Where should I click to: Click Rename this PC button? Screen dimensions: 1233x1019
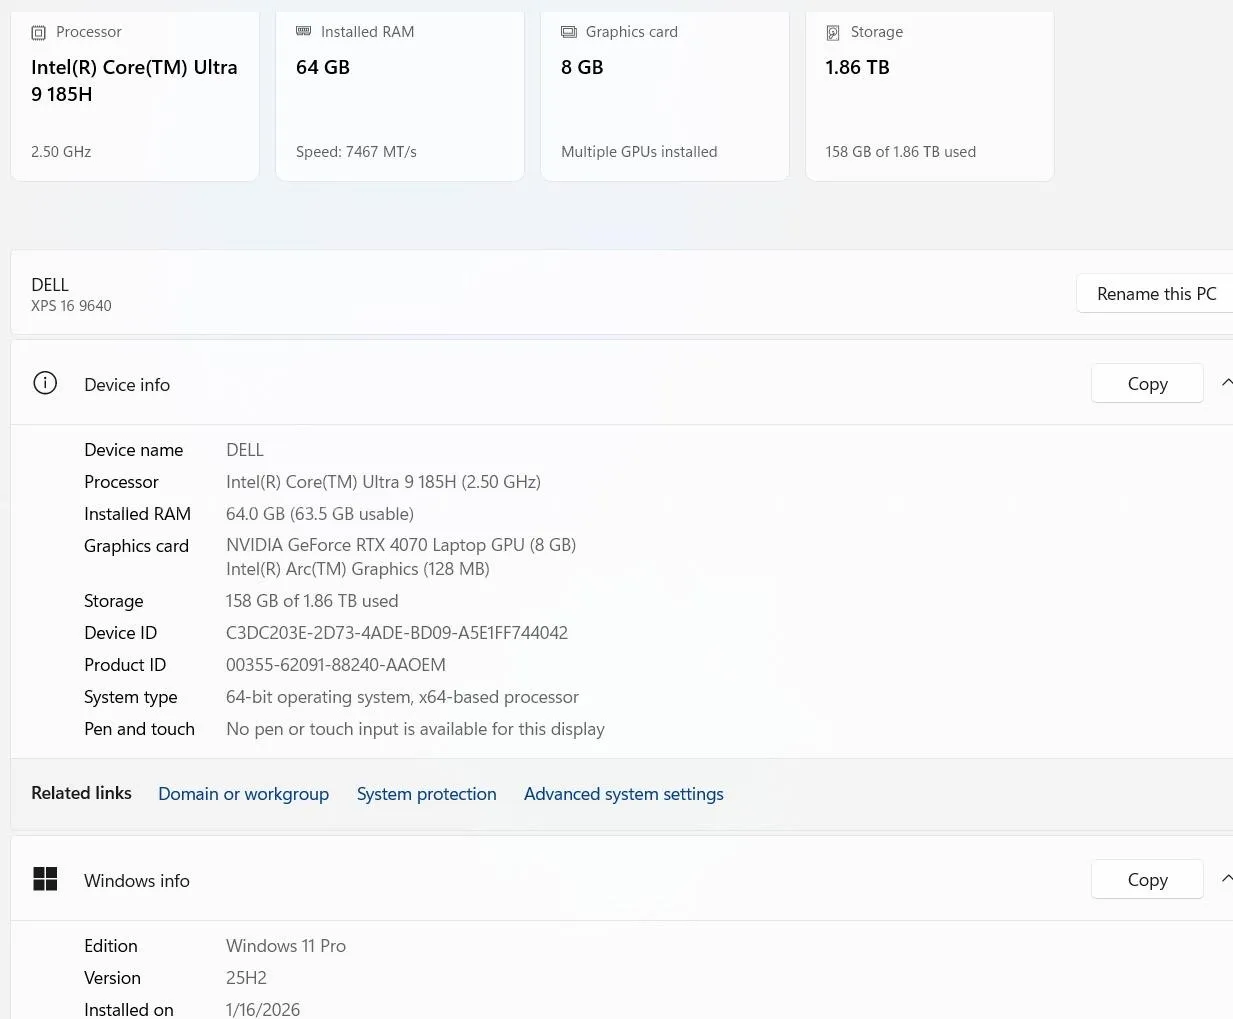(x=1155, y=294)
